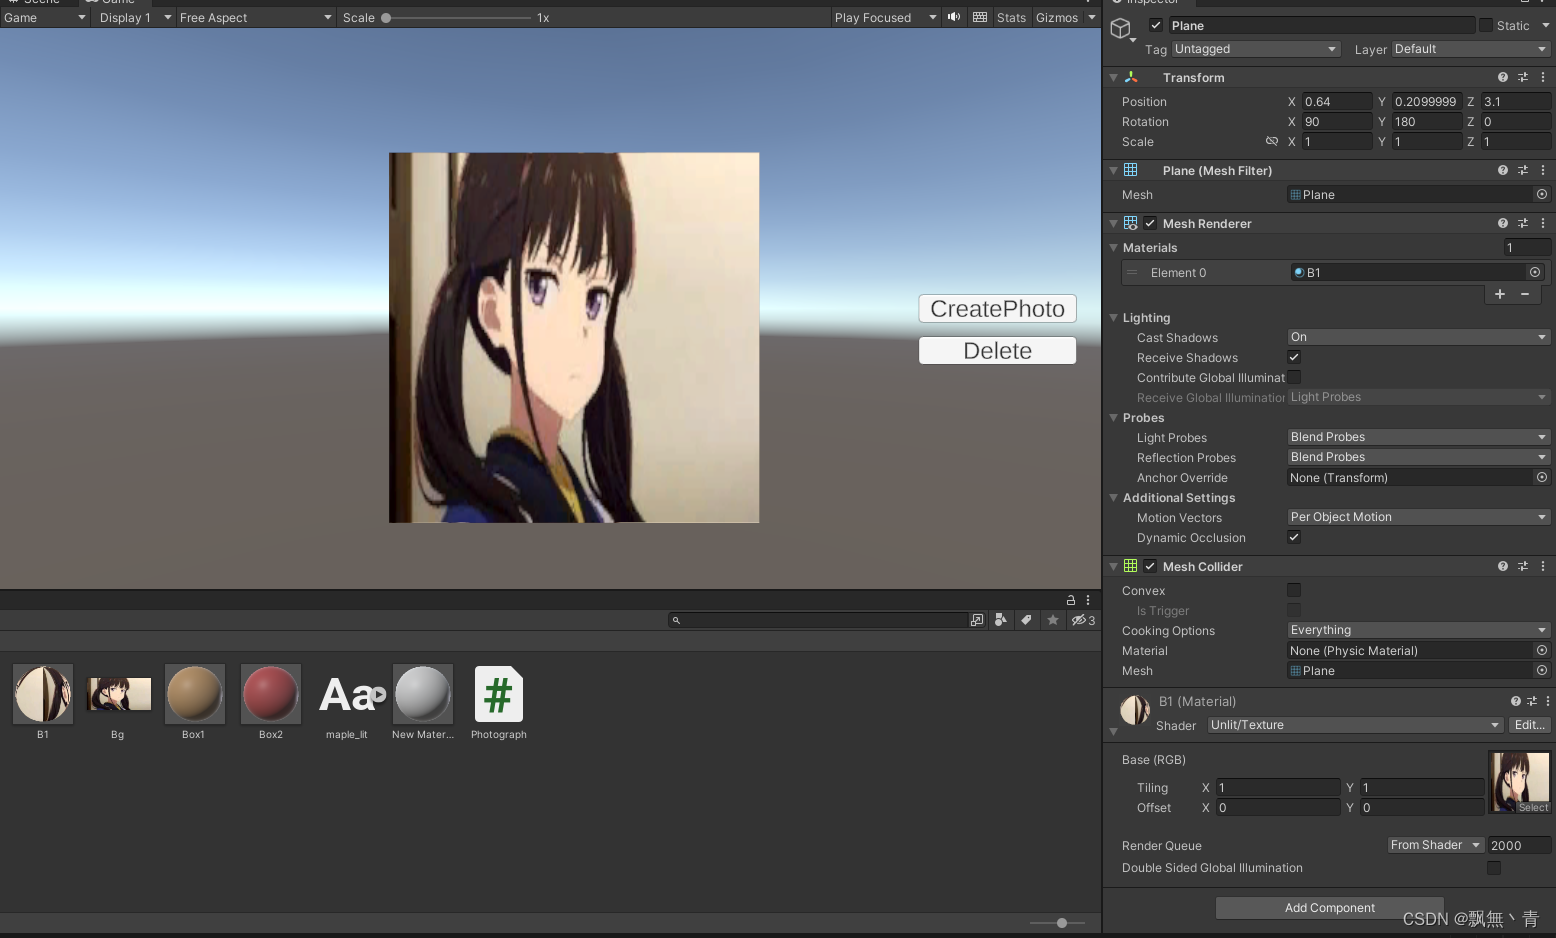Open Render Queue From Shader dropdown
The width and height of the screenshot is (1556, 938).
tap(1436, 845)
